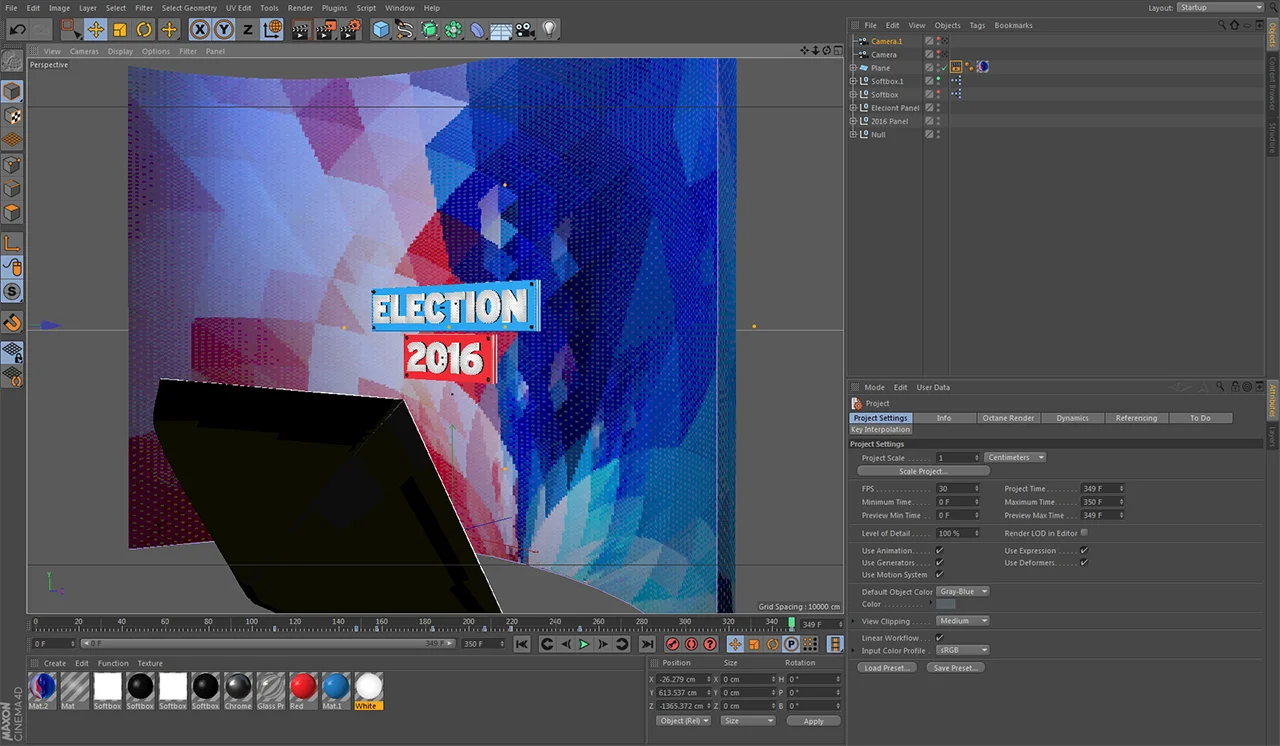Open the Object (Rel) coordinate dropdown

pyautogui.click(x=683, y=721)
